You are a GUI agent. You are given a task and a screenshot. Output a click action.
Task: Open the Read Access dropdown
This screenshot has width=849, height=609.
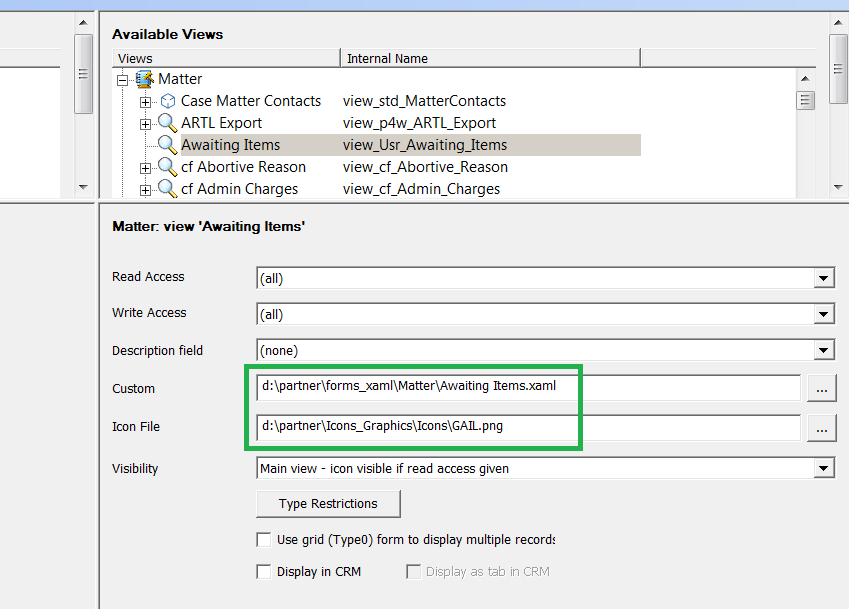point(824,278)
